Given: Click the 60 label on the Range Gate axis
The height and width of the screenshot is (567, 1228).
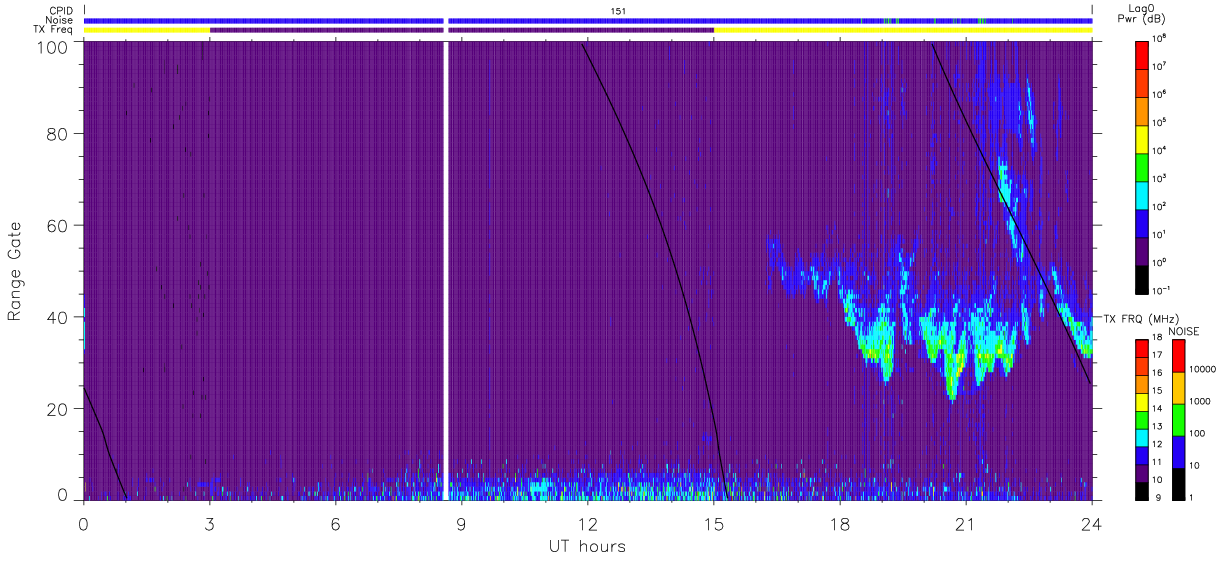Looking at the screenshot, I should point(58,225).
